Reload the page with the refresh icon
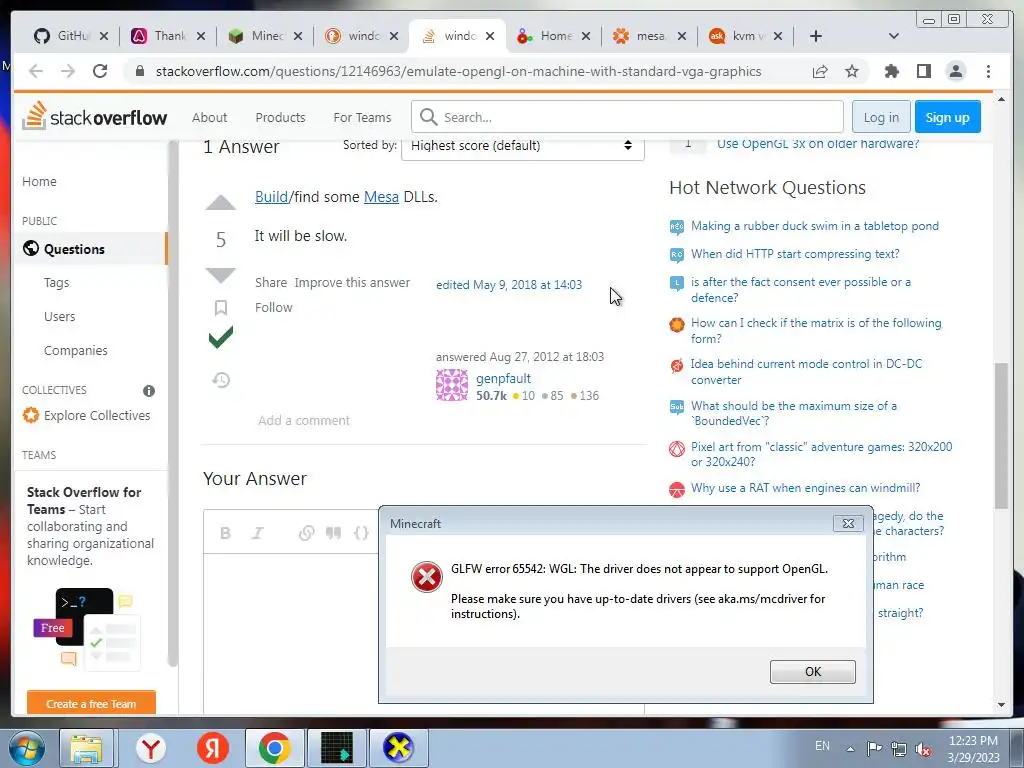 (100, 71)
